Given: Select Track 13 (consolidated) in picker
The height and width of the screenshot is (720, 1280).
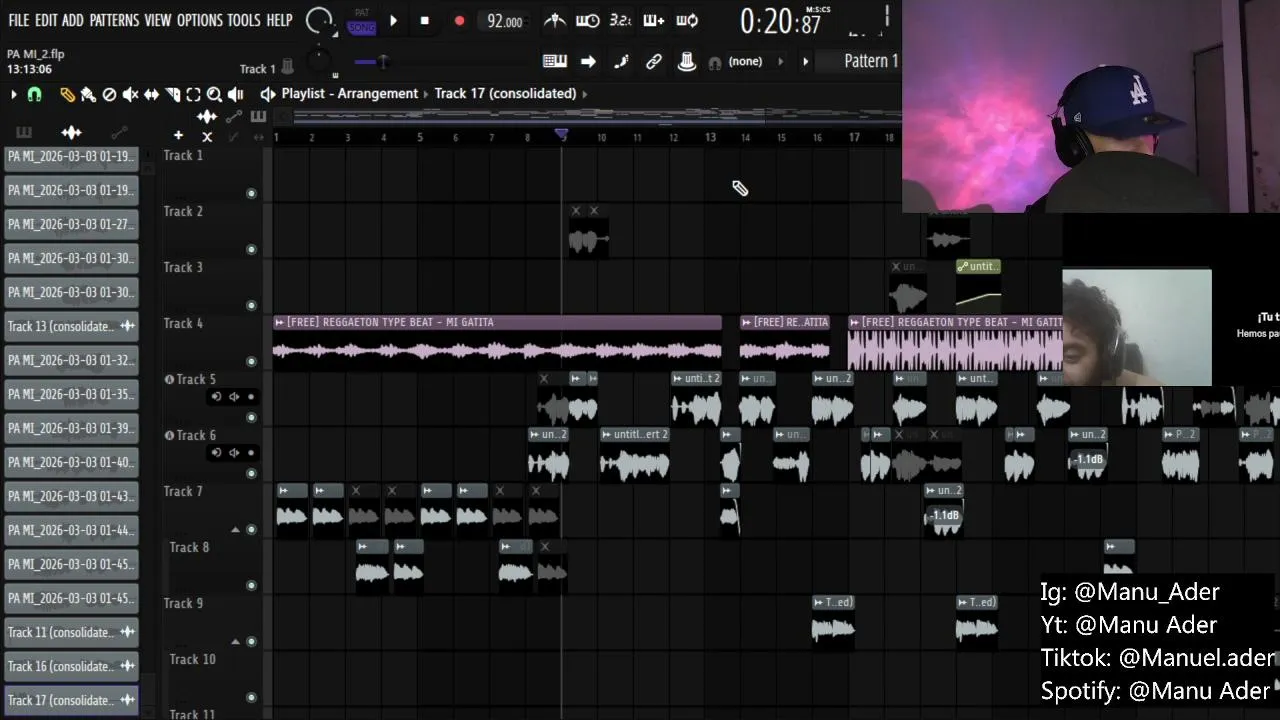Looking at the screenshot, I should pos(71,326).
